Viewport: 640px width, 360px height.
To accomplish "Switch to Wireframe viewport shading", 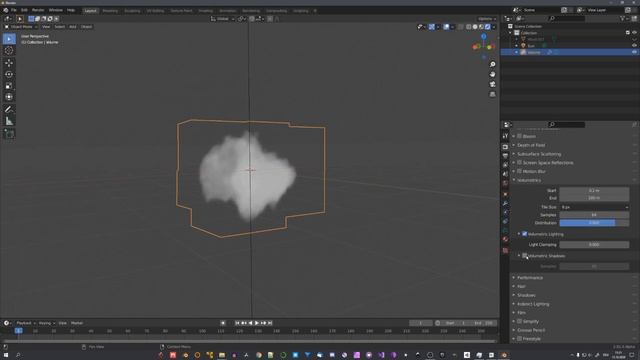I will coord(469,27).
